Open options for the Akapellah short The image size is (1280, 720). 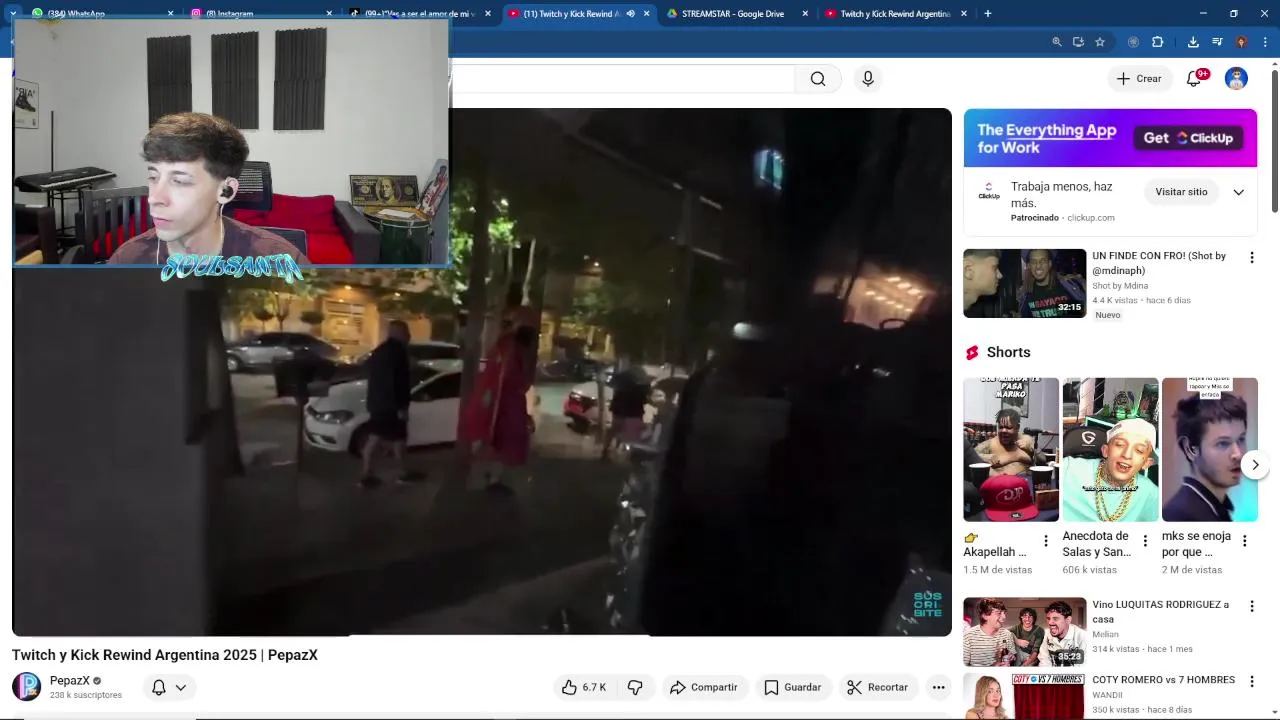tap(1046, 541)
